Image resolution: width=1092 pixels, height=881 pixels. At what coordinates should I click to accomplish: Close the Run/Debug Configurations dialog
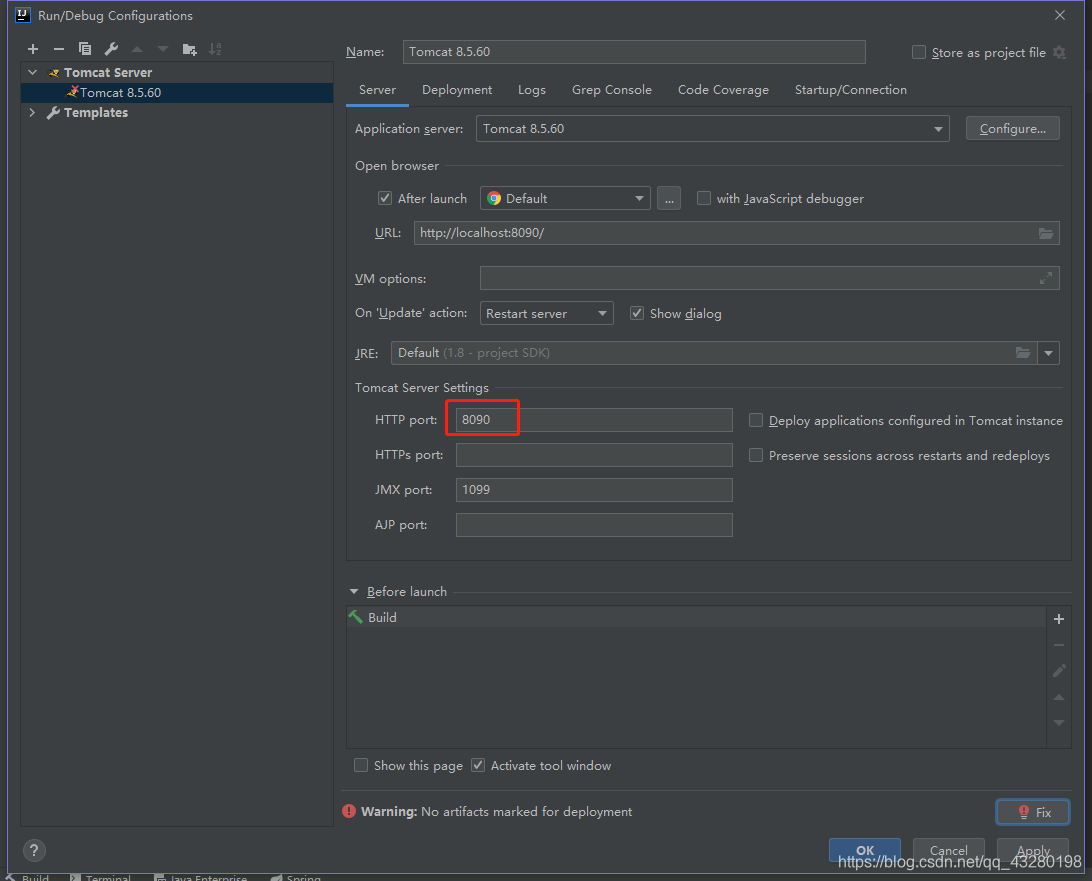click(1059, 15)
